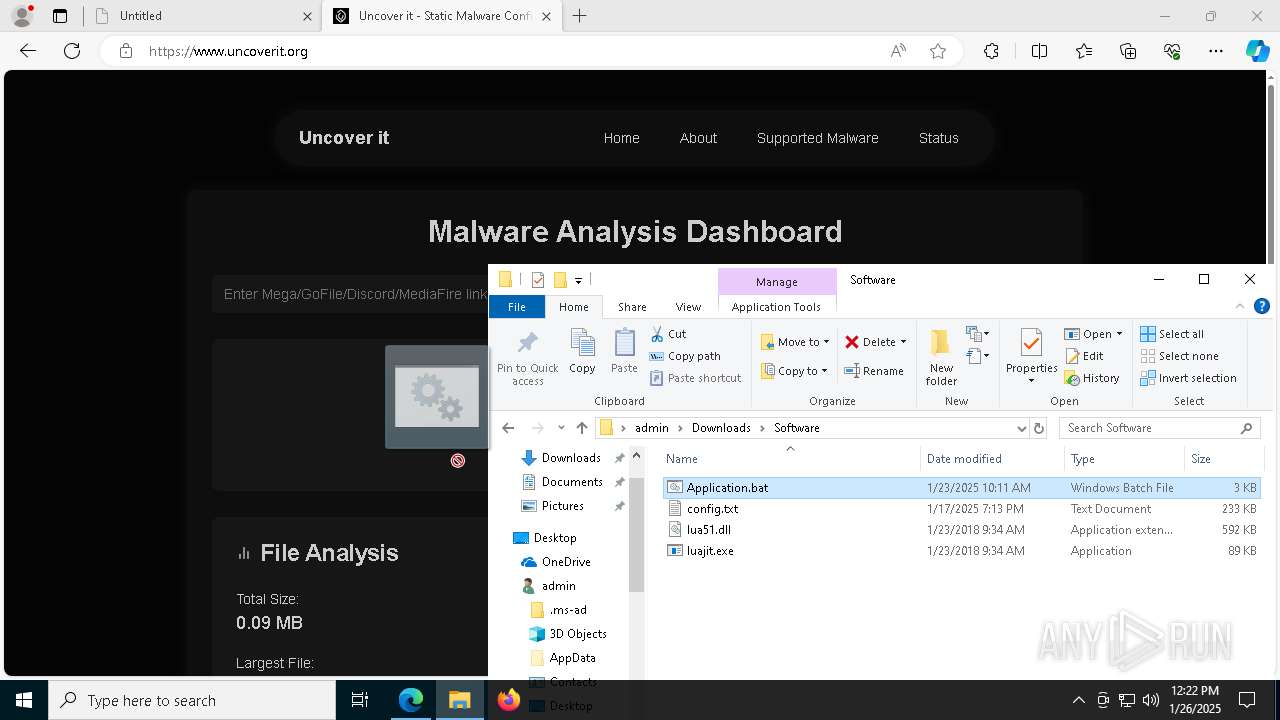Select the lua51.dll file
1280x720 pixels.
(x=708, y=530)
